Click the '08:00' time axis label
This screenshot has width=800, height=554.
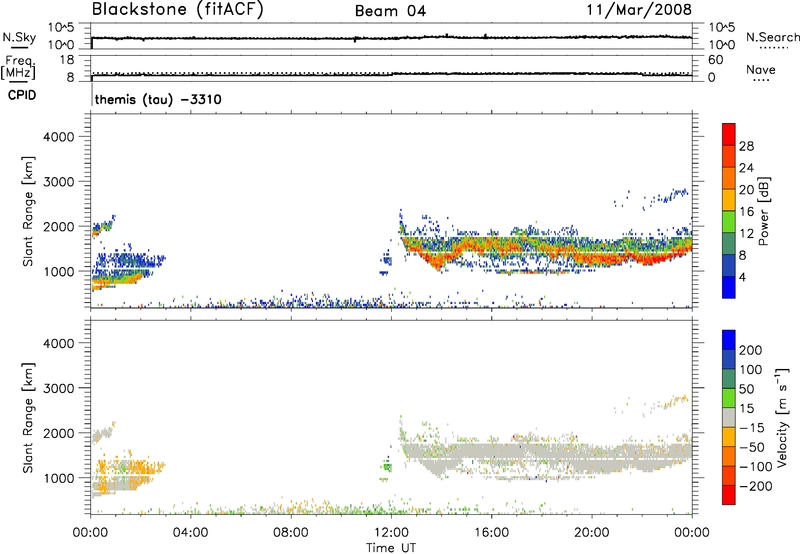click(x=291, y=533)
